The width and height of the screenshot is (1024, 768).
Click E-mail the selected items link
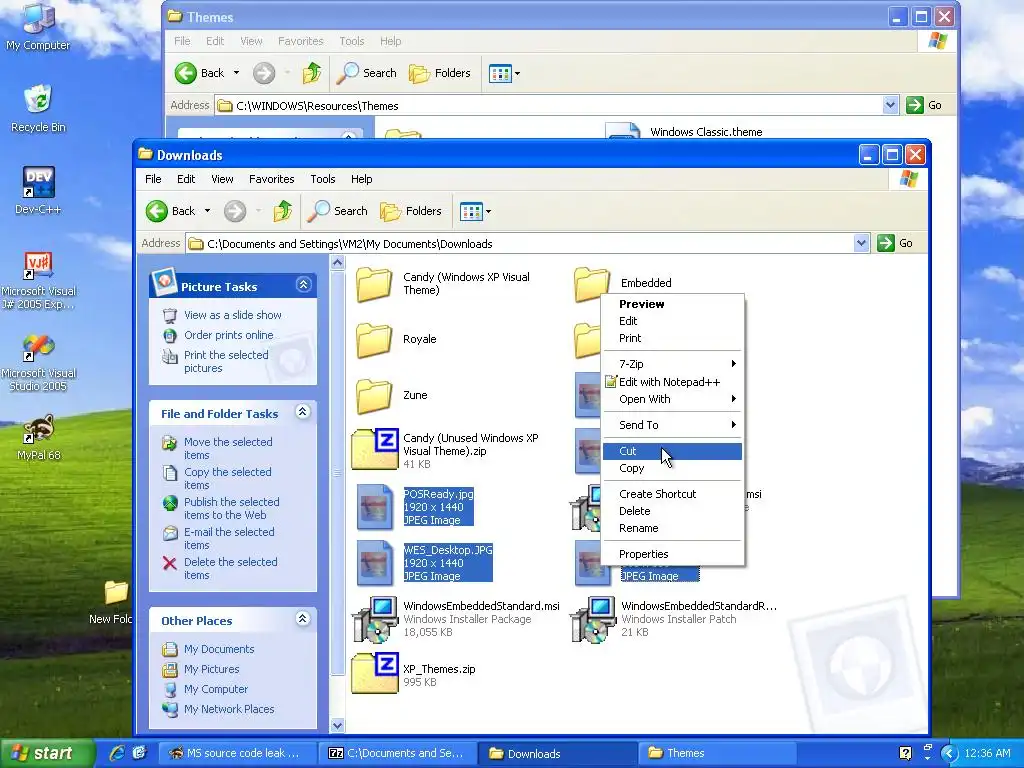coord(229,538)
